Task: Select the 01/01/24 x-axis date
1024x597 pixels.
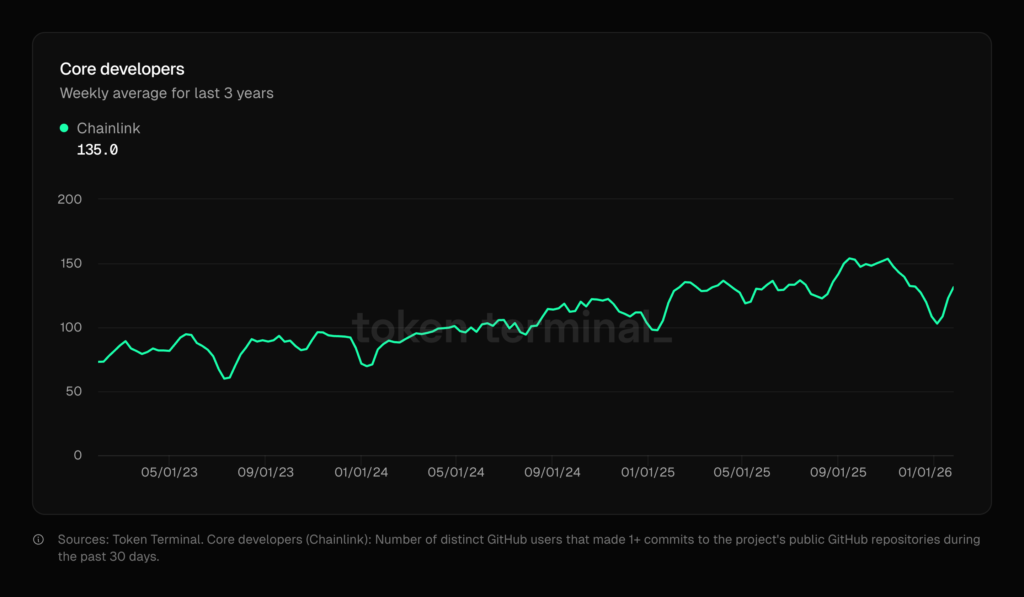Action: click(x=361, y=473)
